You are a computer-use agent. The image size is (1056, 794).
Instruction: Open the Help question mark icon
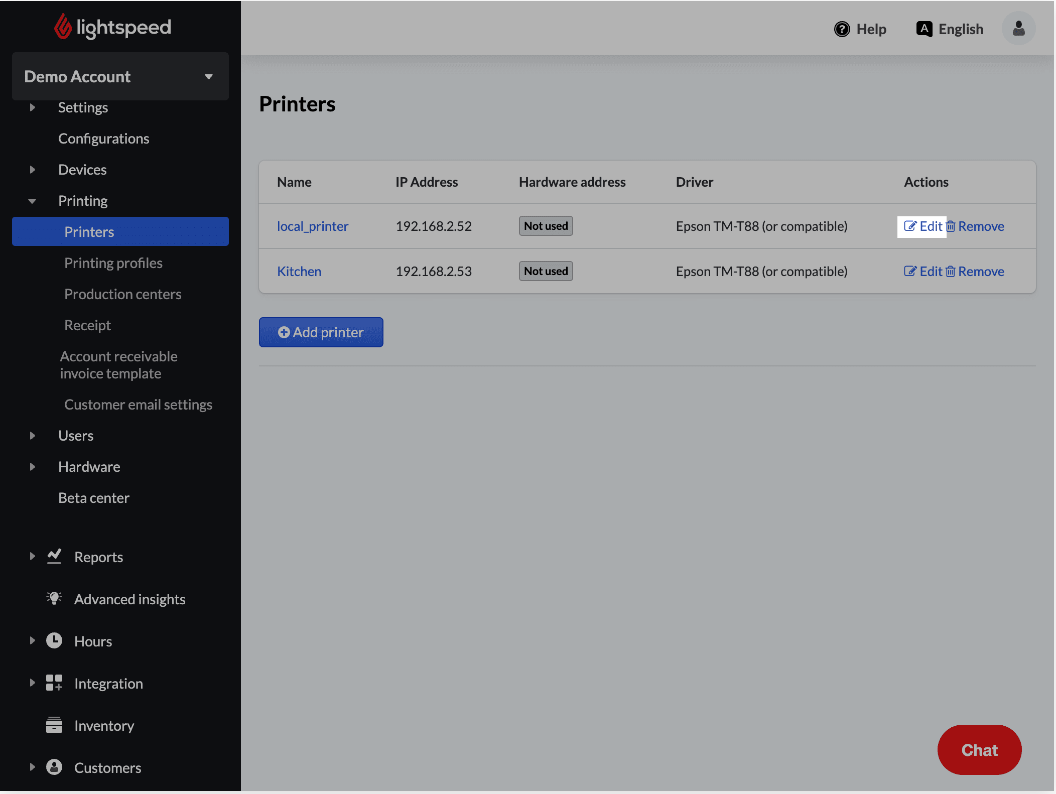pos(842,29)
